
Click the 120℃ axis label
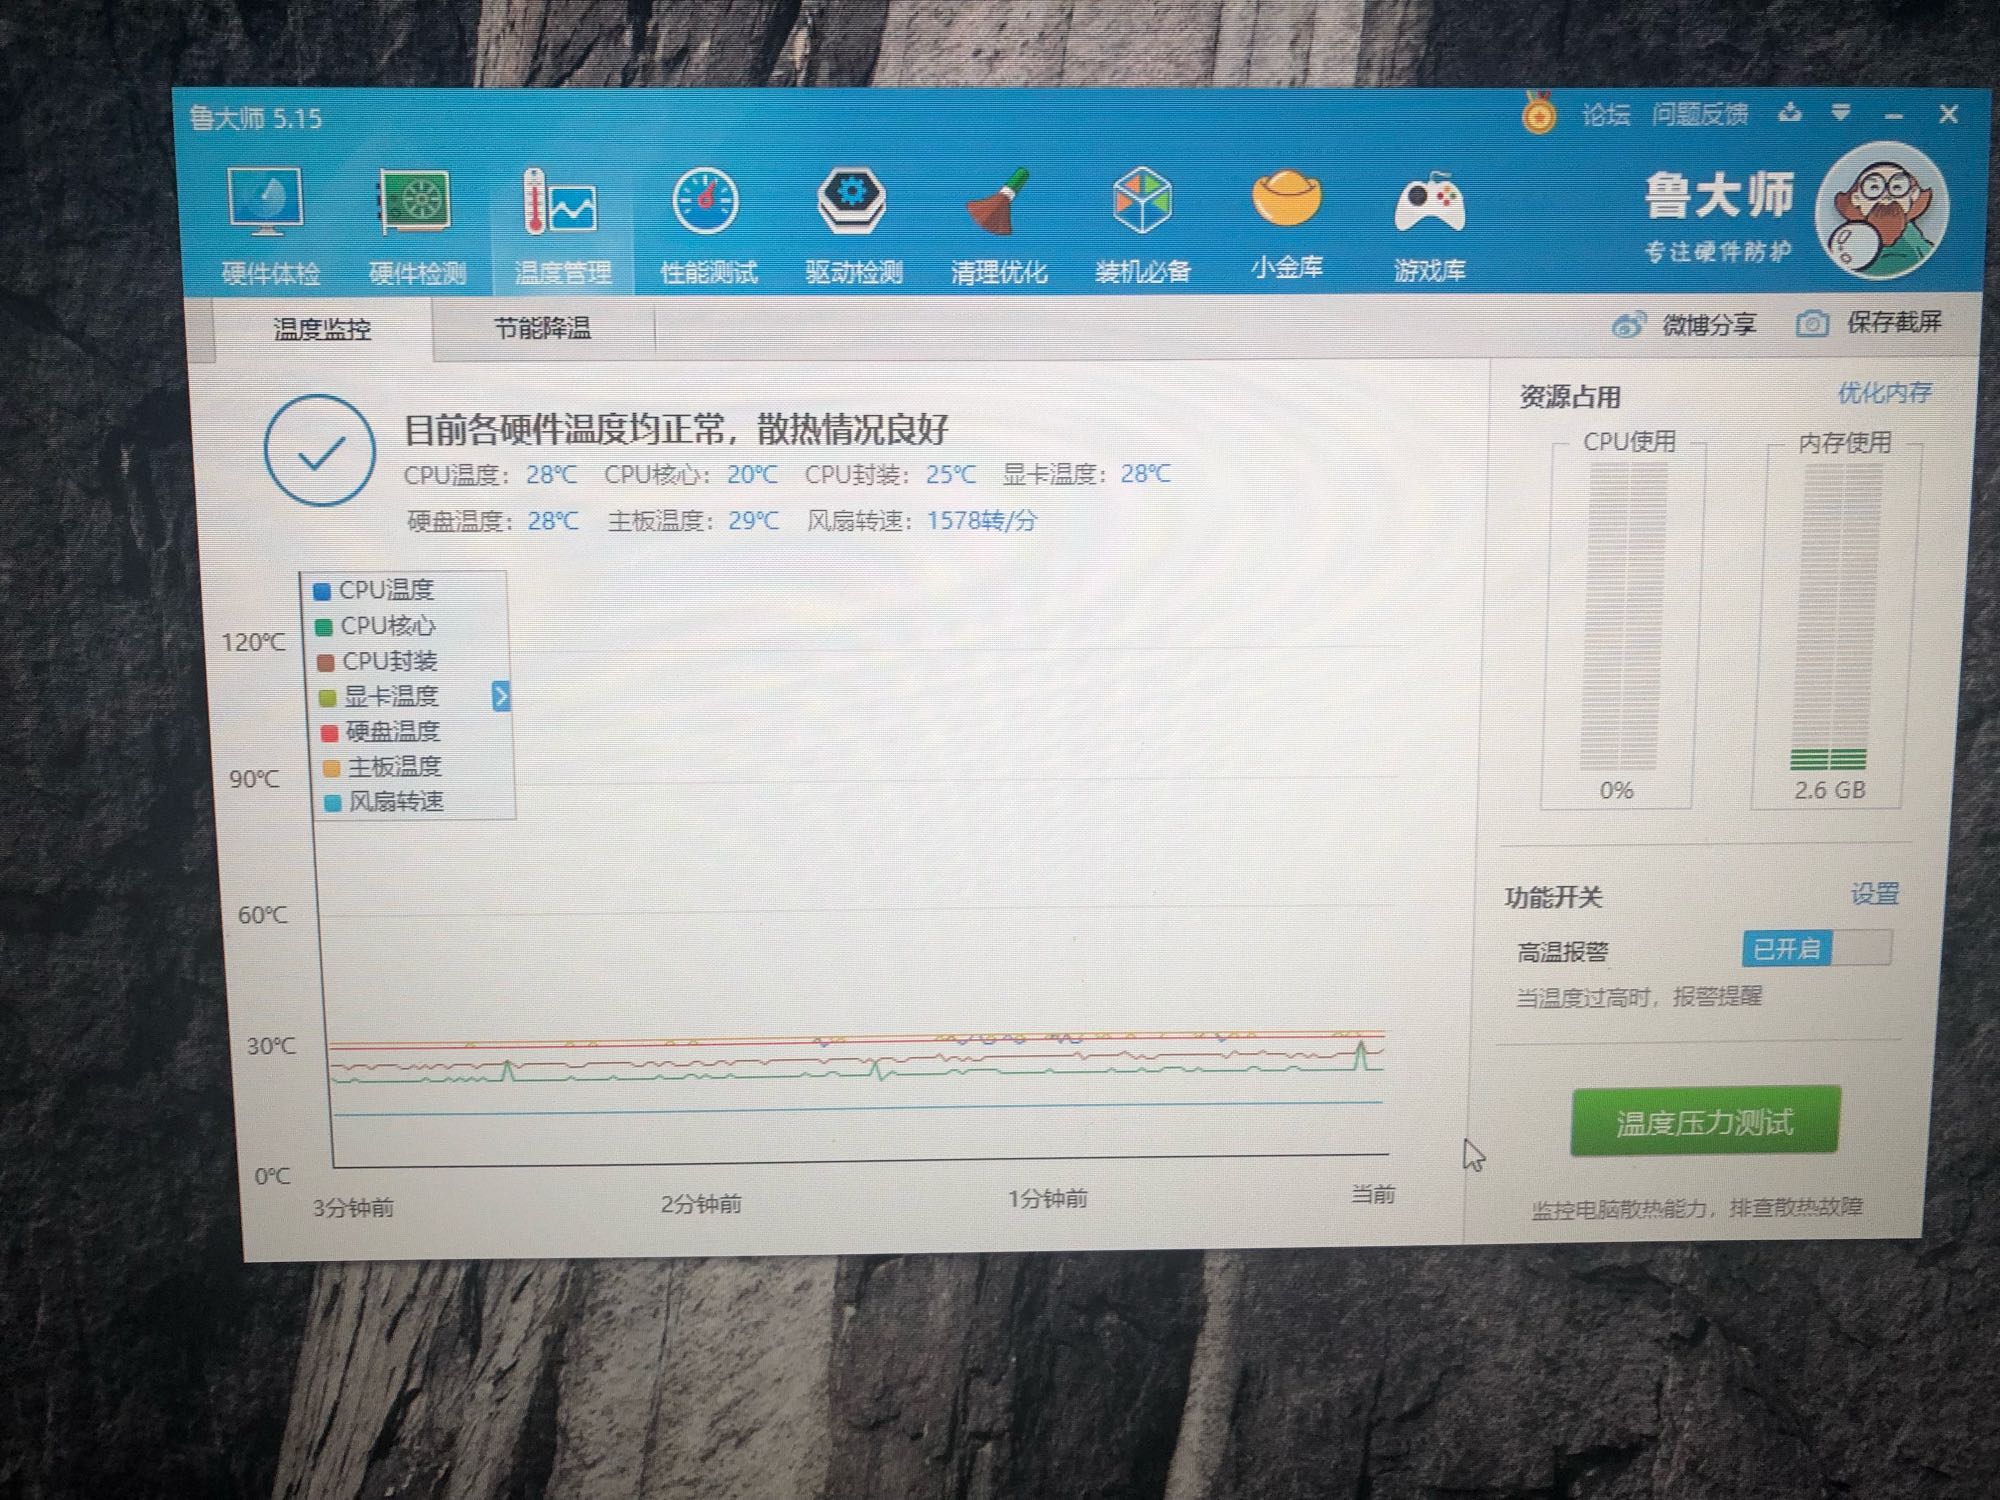click(253, 642)
